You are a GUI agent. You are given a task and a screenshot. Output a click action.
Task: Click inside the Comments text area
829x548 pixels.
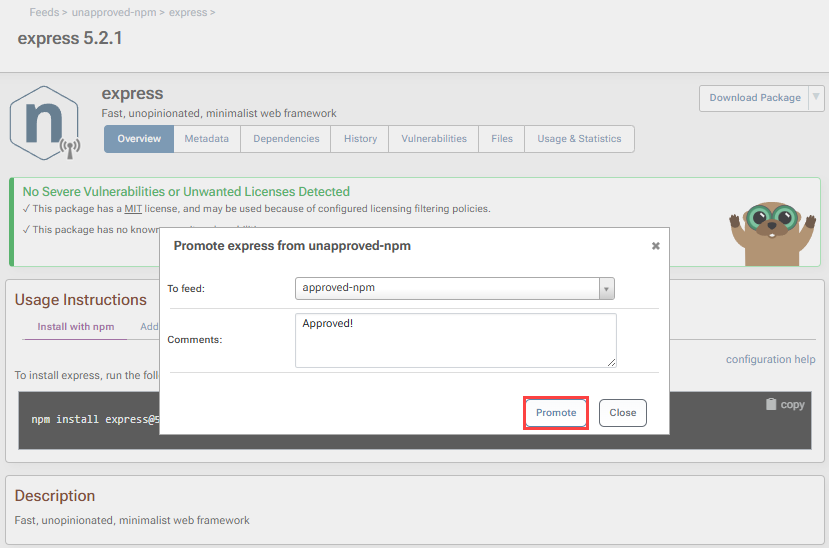pos(455,340)
